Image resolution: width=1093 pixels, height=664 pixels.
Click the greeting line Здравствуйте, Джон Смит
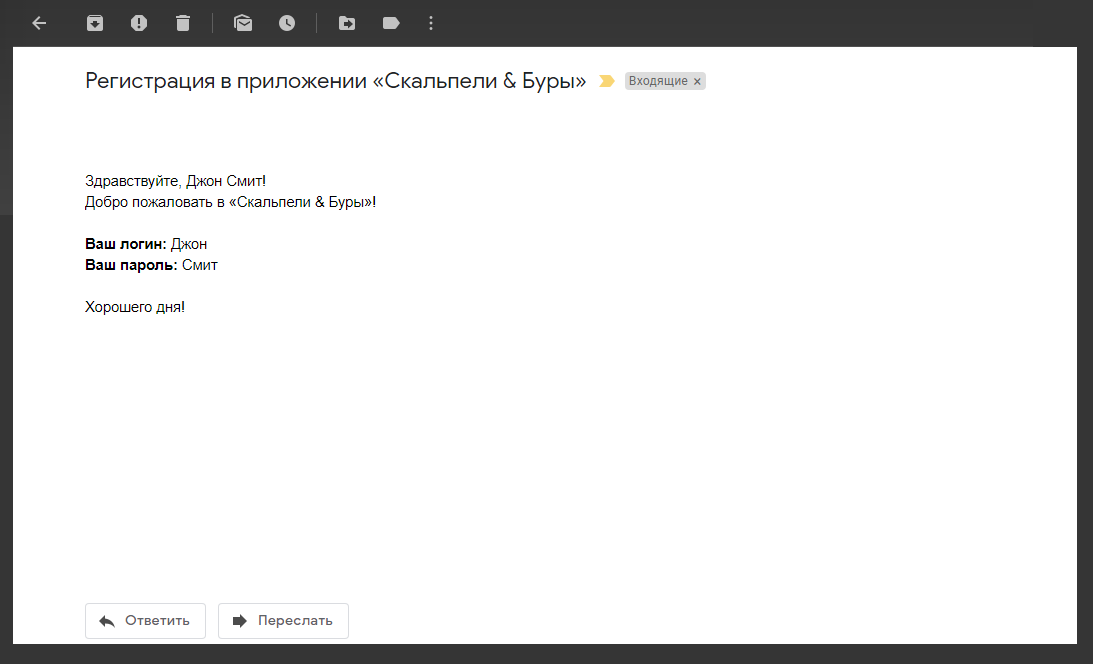(176, 181)
